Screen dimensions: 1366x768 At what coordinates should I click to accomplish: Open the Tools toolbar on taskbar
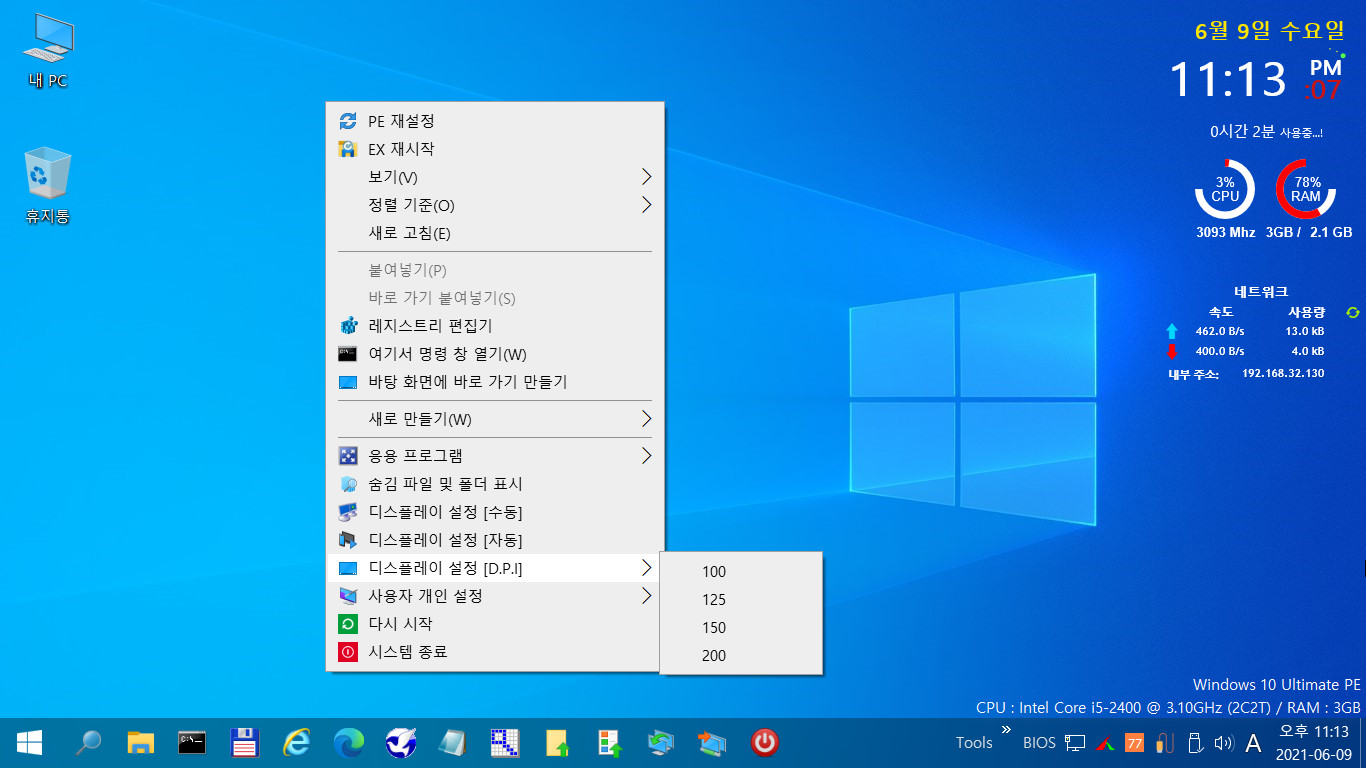(974, 743)
